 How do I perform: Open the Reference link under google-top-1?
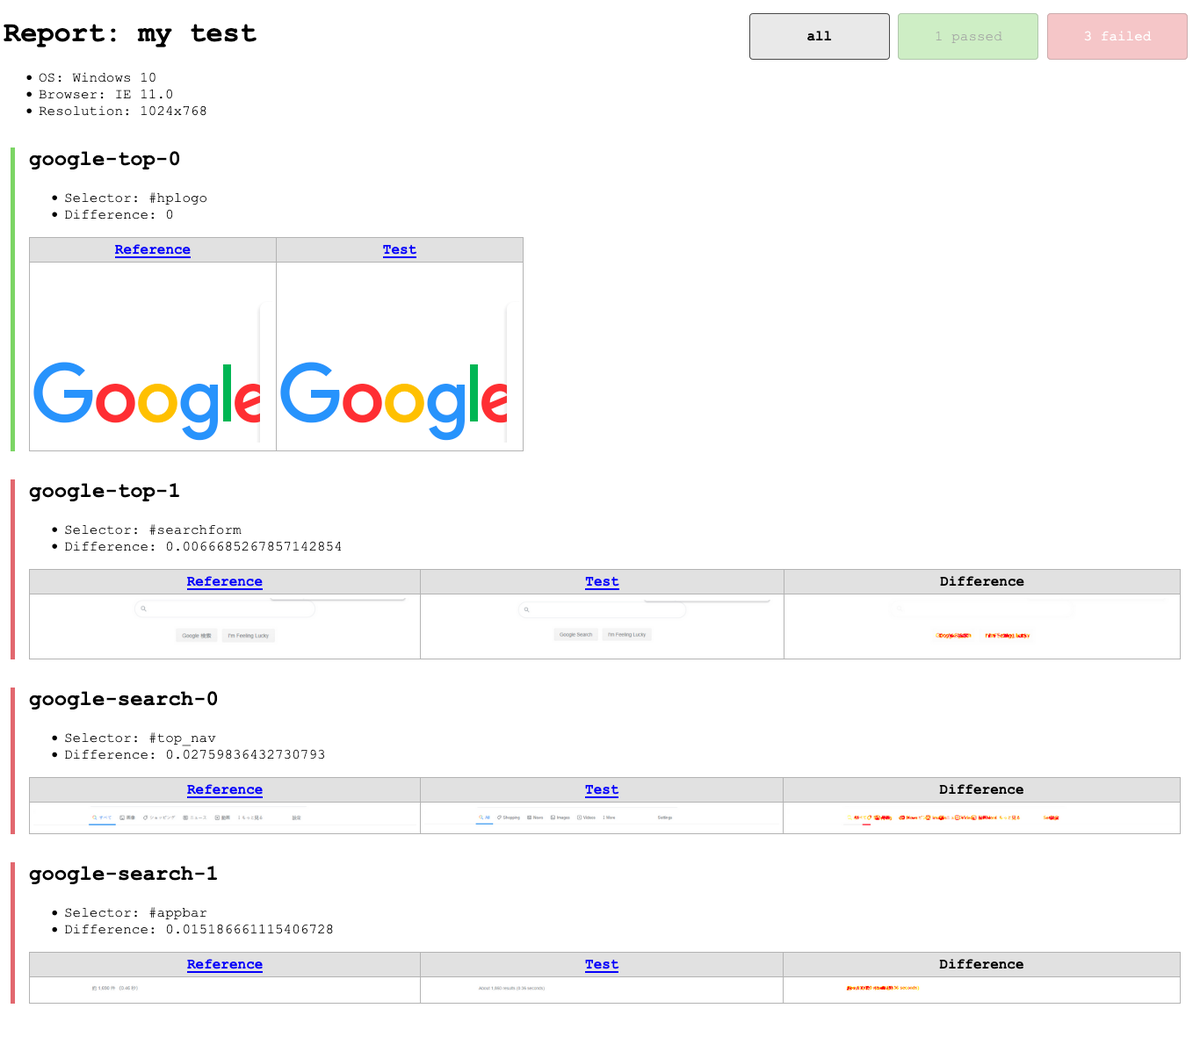224,582
